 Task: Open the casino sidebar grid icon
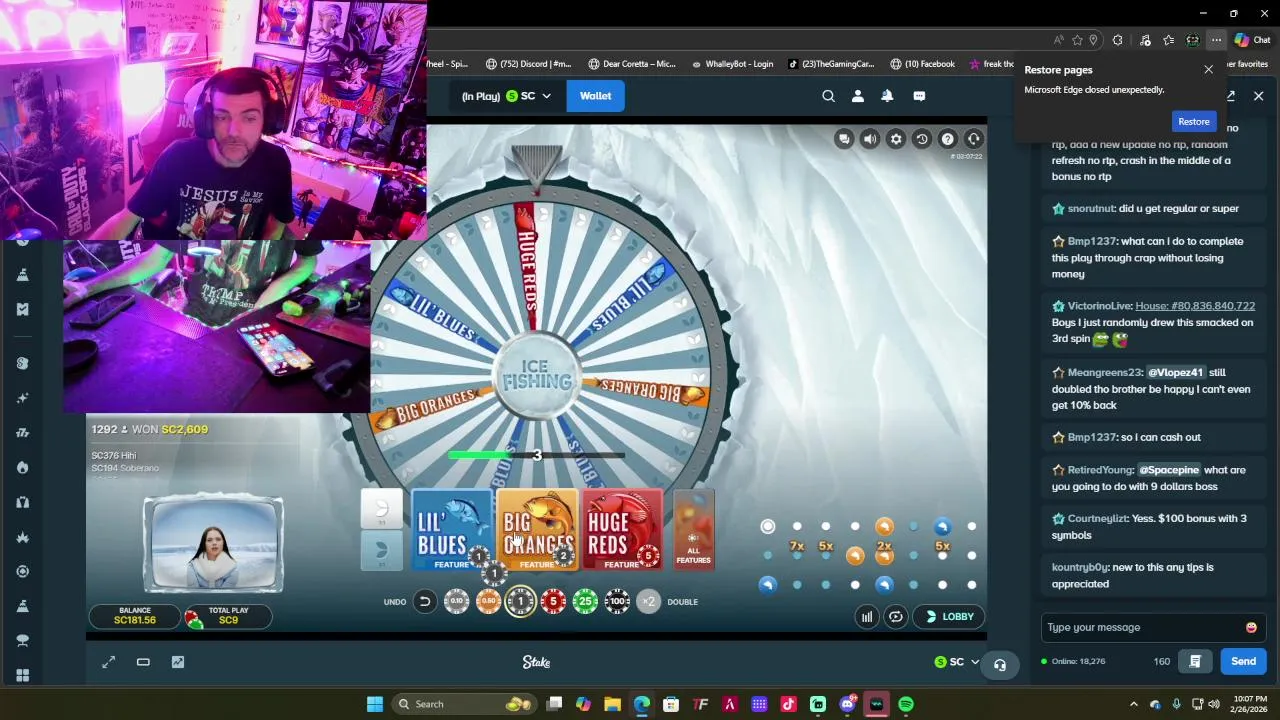[22, 675]
